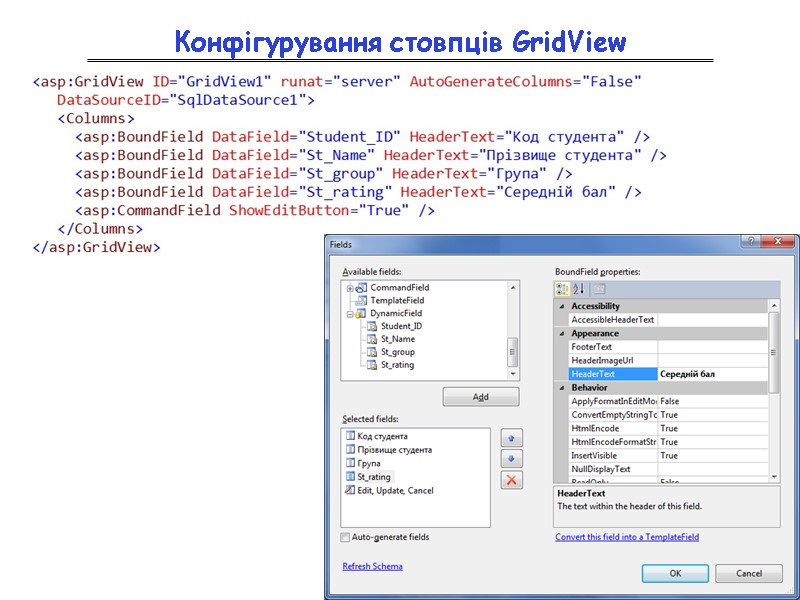Collapse the Behavior property category
Screen dimensions: 800x600
tap(562, 388)
